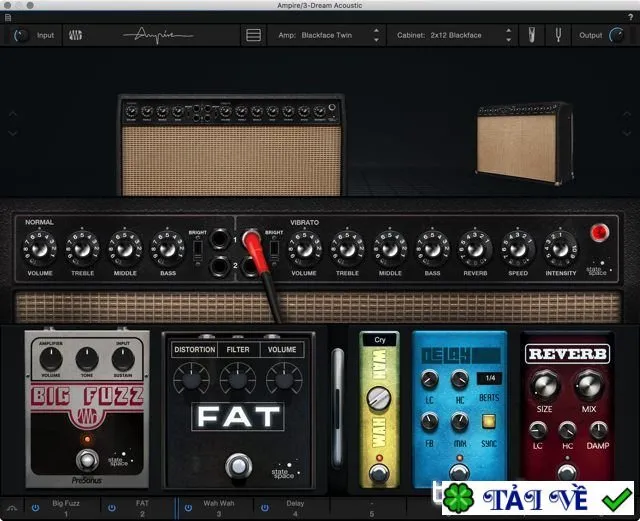Click the Reverb Mix knob
This screenshot has height=521, width=640.
pyautogui.click(x=589, y=385)
